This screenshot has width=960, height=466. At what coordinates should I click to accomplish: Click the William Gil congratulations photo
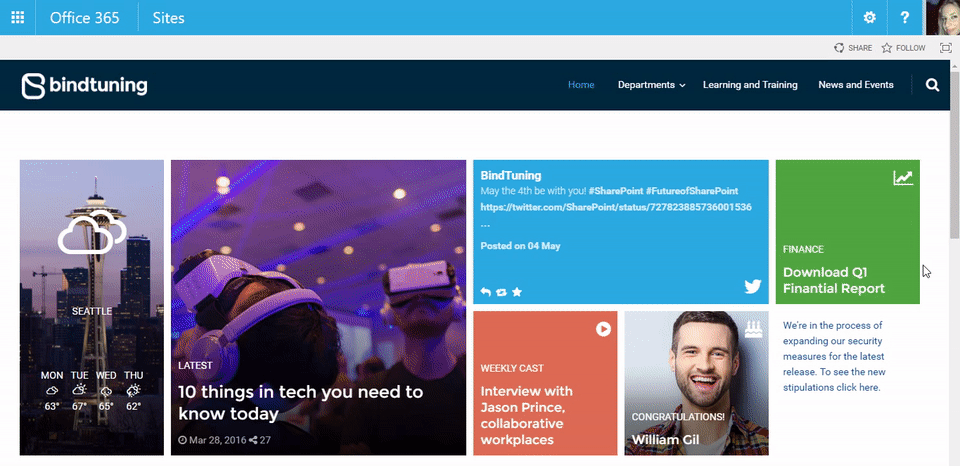[696, 383]
